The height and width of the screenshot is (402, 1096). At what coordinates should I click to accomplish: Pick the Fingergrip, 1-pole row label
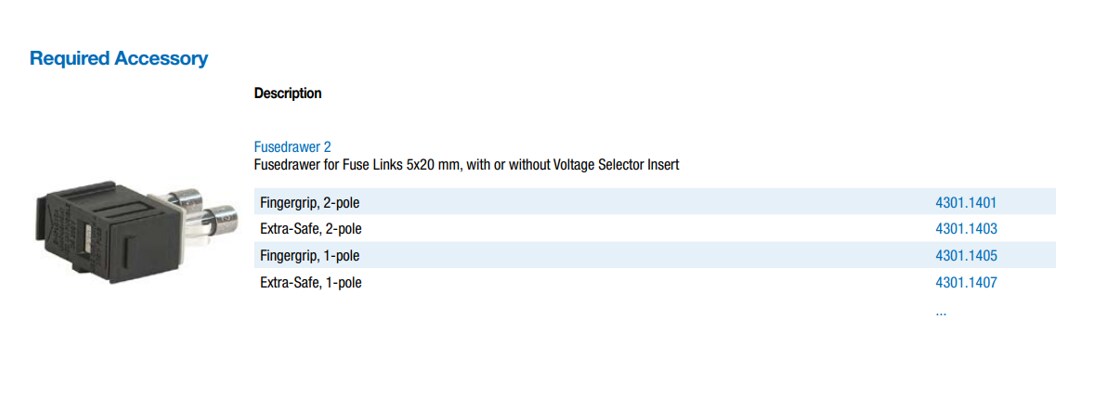point(309,256)
